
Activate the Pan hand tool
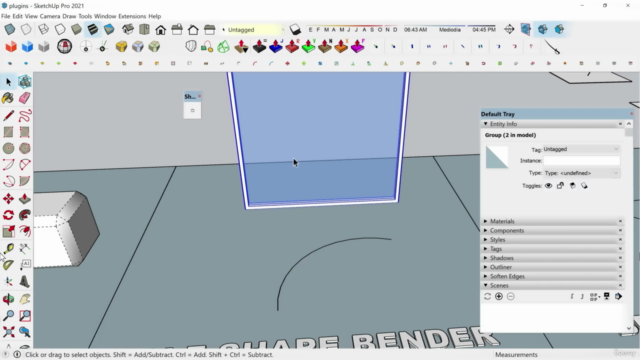point(24,299)
